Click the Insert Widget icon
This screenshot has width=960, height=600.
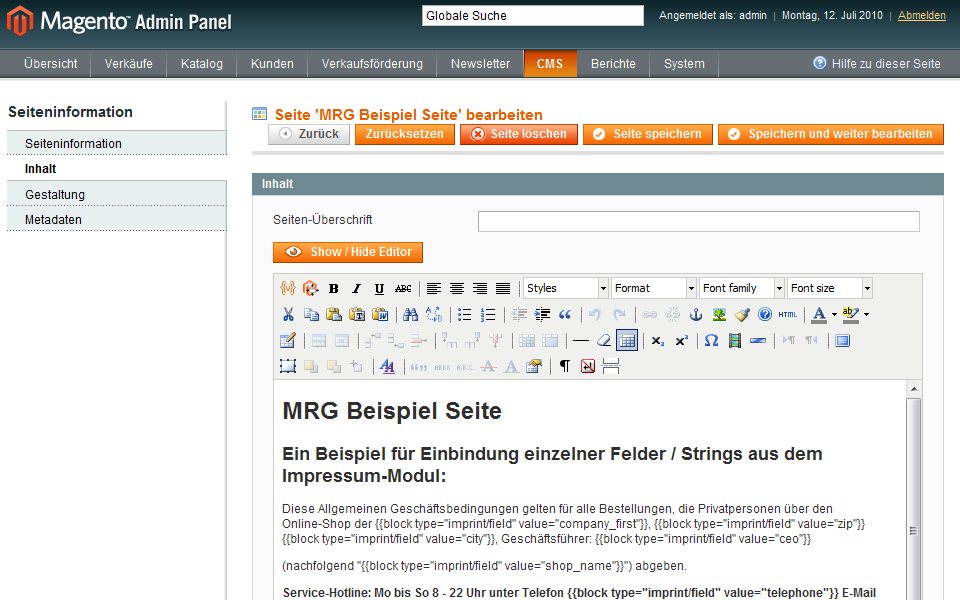(x=310, y=288)
